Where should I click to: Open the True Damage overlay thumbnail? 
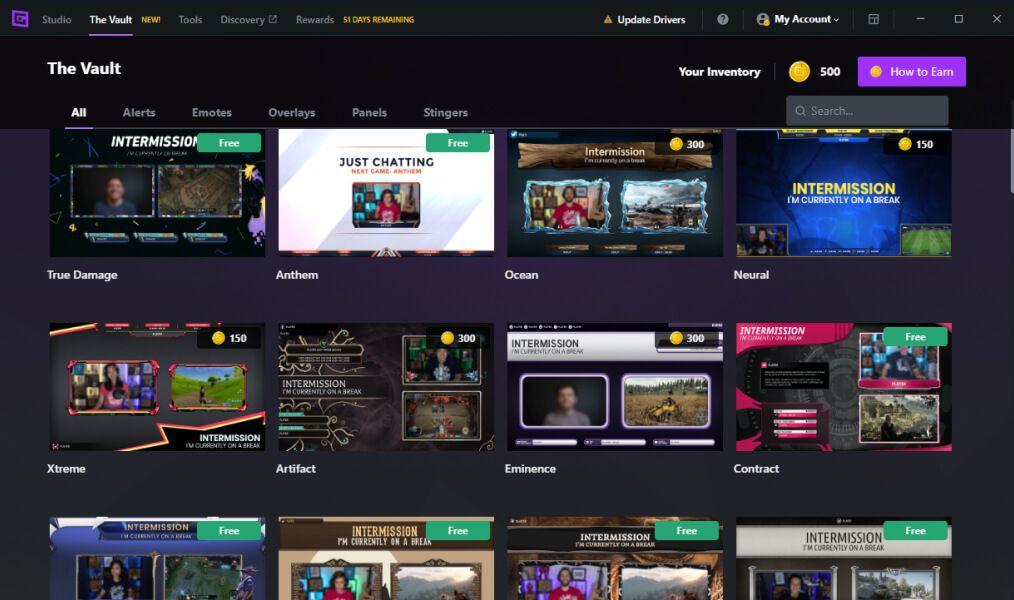tap(157, 193)
